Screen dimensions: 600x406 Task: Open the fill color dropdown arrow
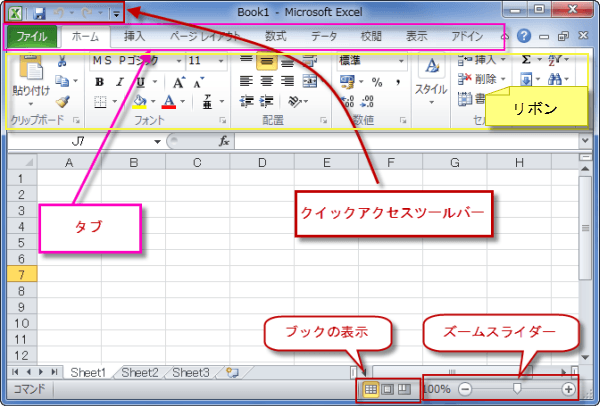pos(153,102)
